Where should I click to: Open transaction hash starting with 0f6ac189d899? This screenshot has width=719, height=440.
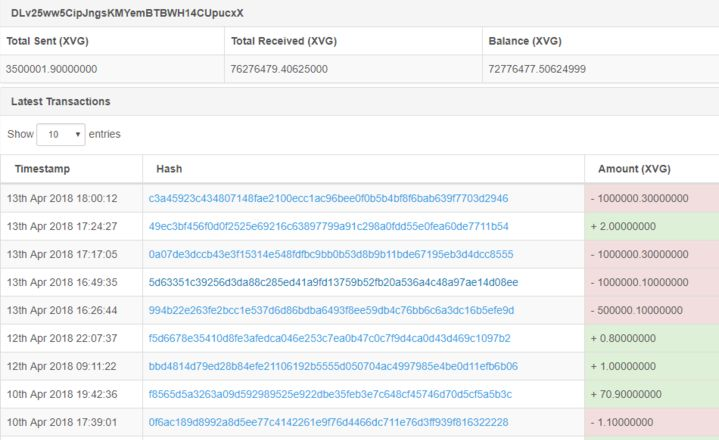[328, 422]
